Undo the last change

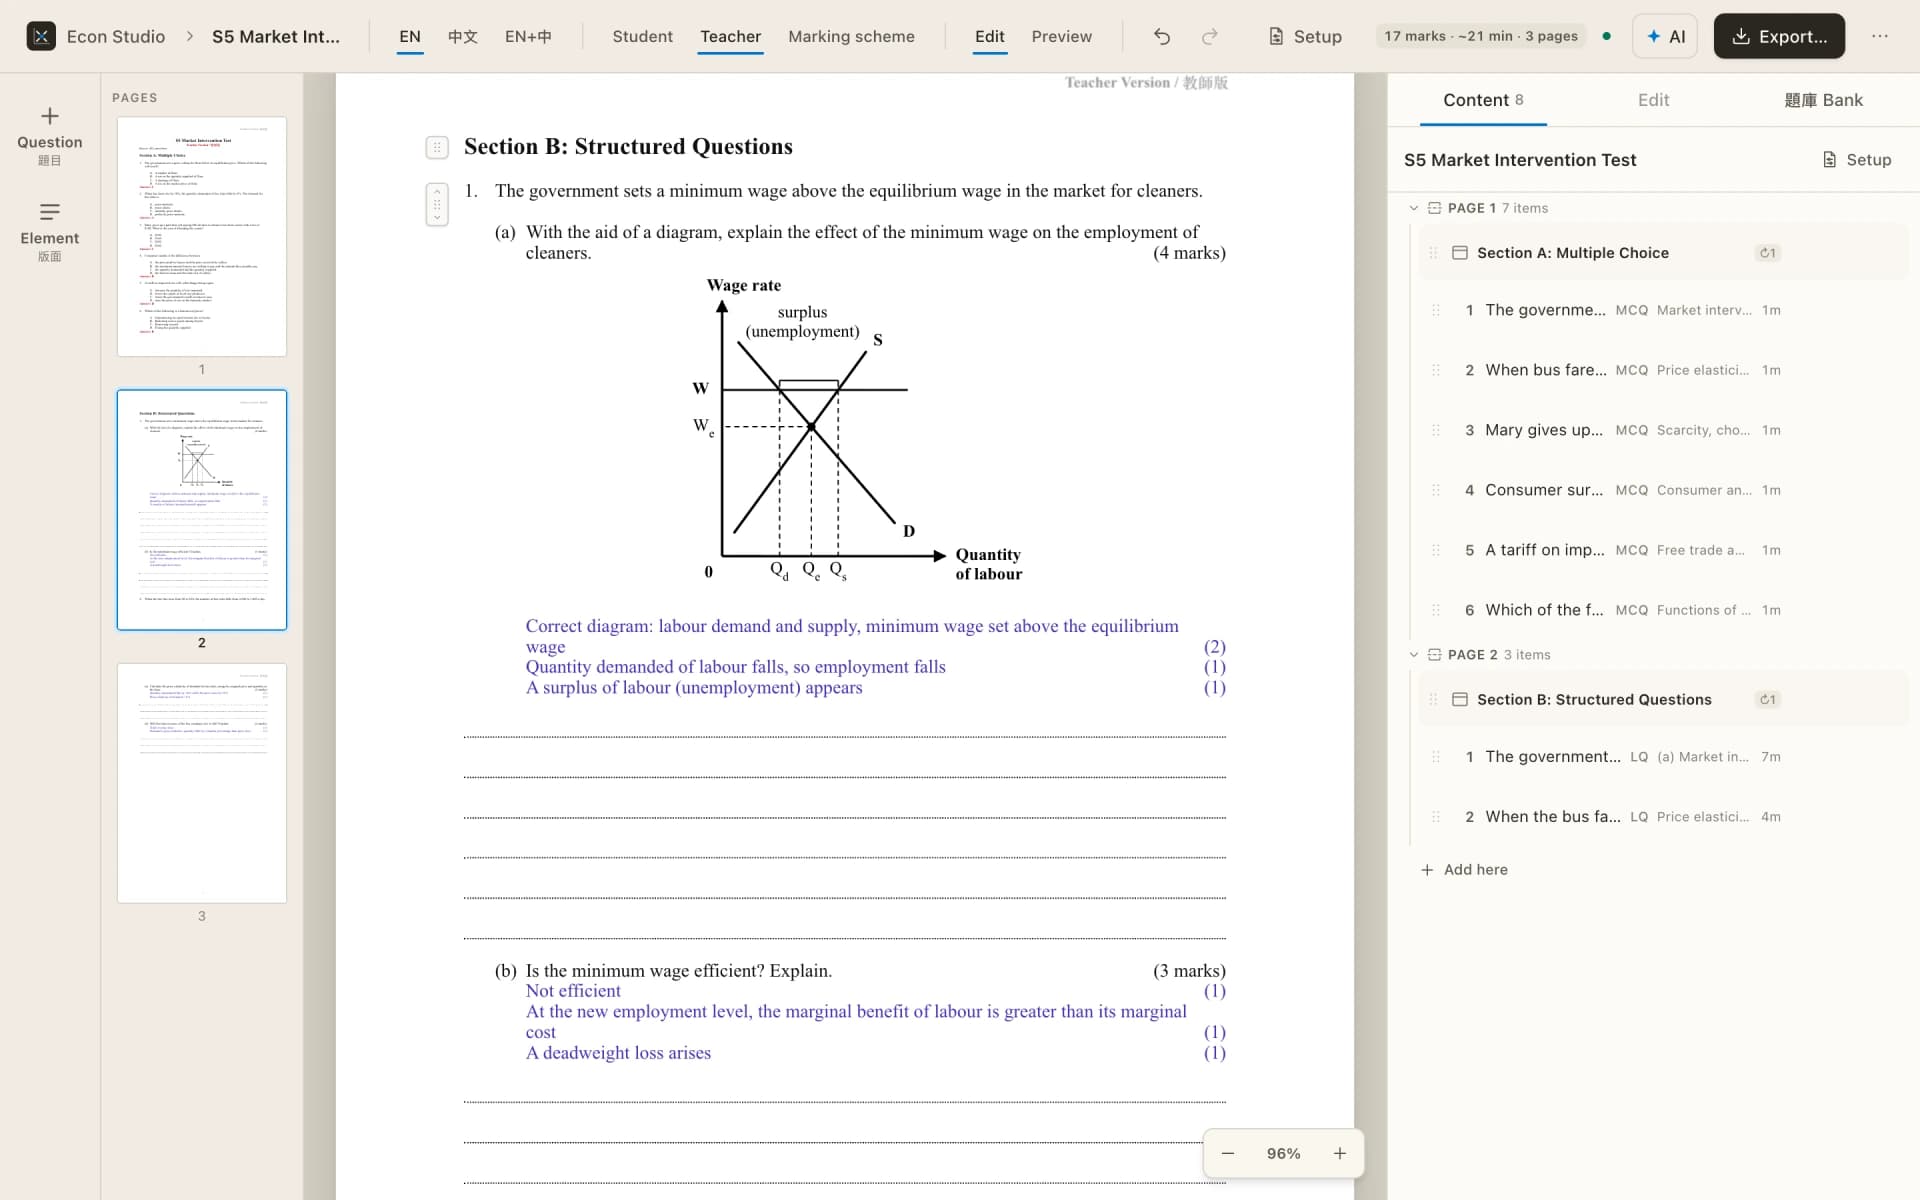(x=1161, y=36)
